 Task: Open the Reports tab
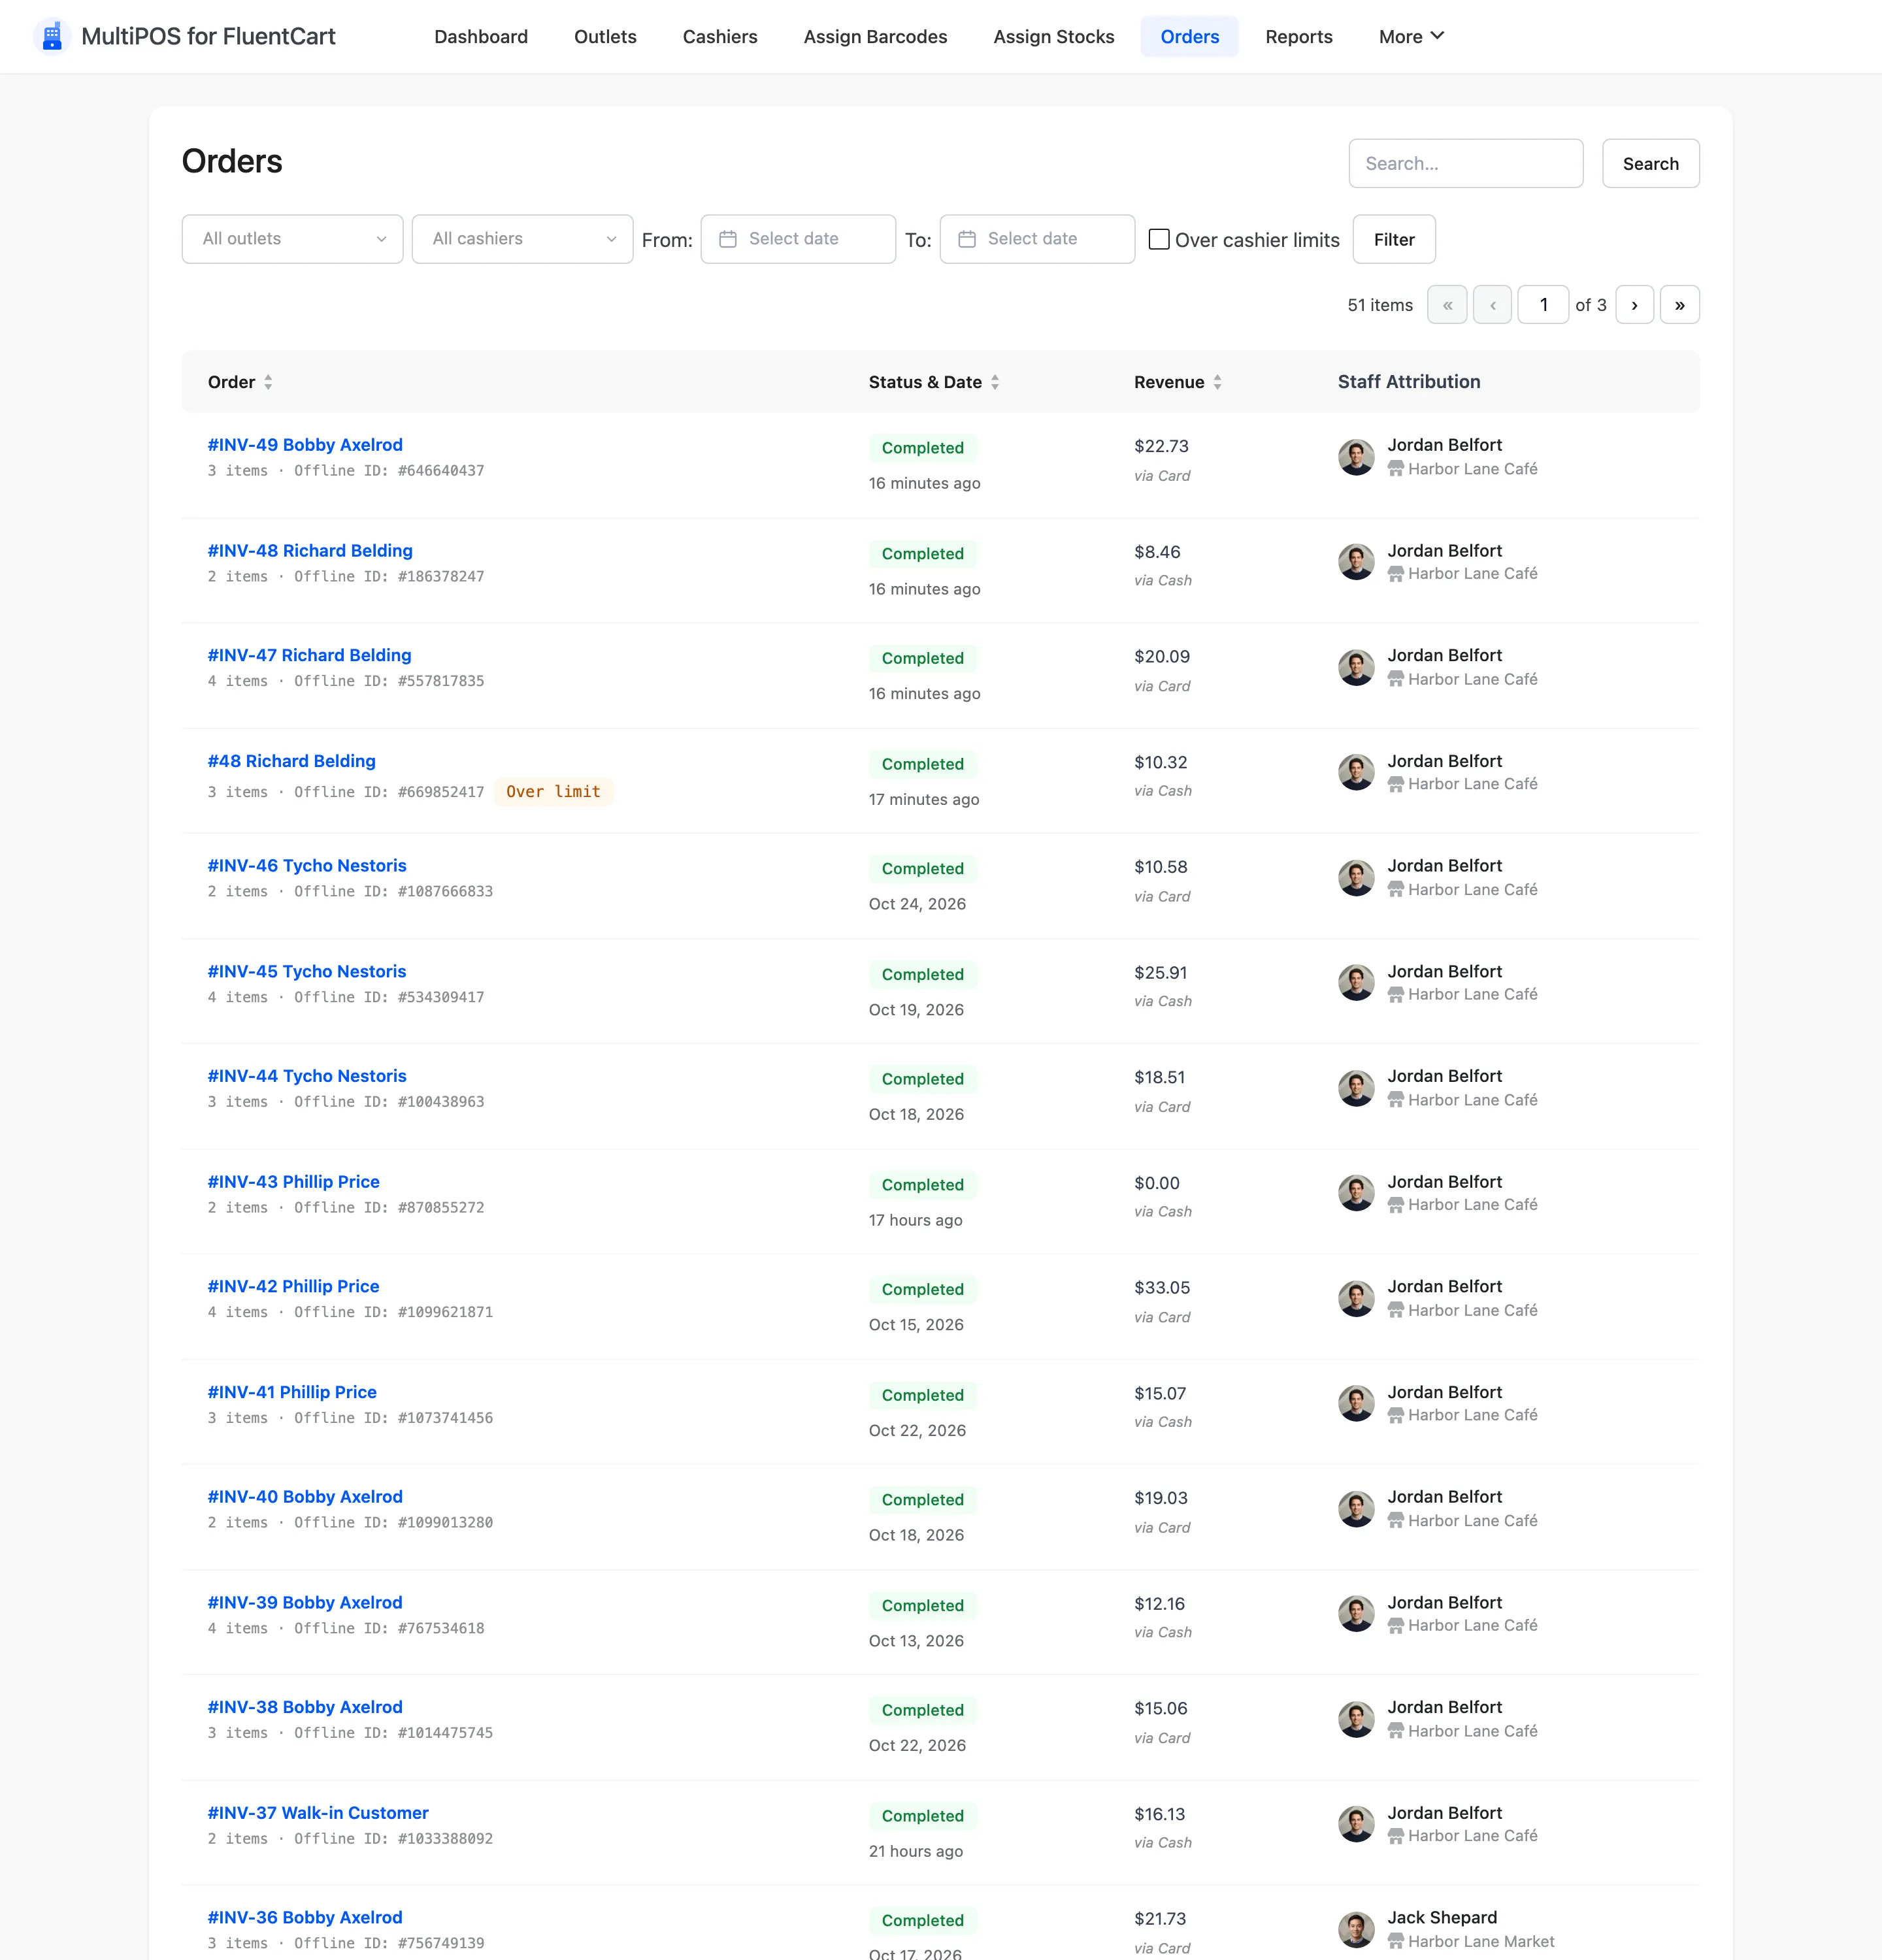click(x=1298, y=37)
